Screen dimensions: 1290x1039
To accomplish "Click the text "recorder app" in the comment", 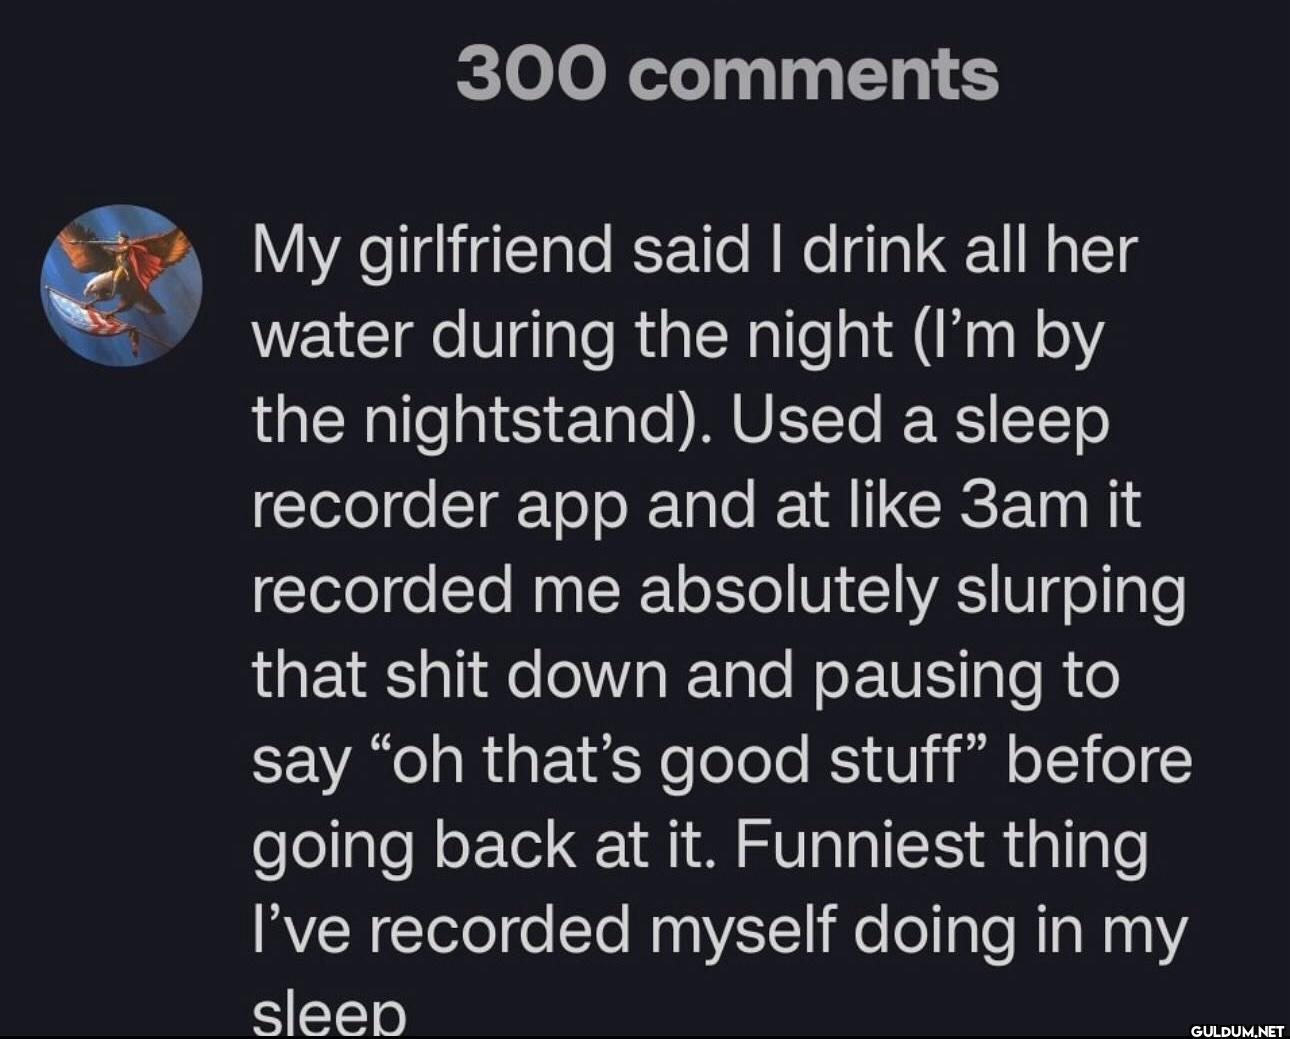I will click(x=438, y=506).
